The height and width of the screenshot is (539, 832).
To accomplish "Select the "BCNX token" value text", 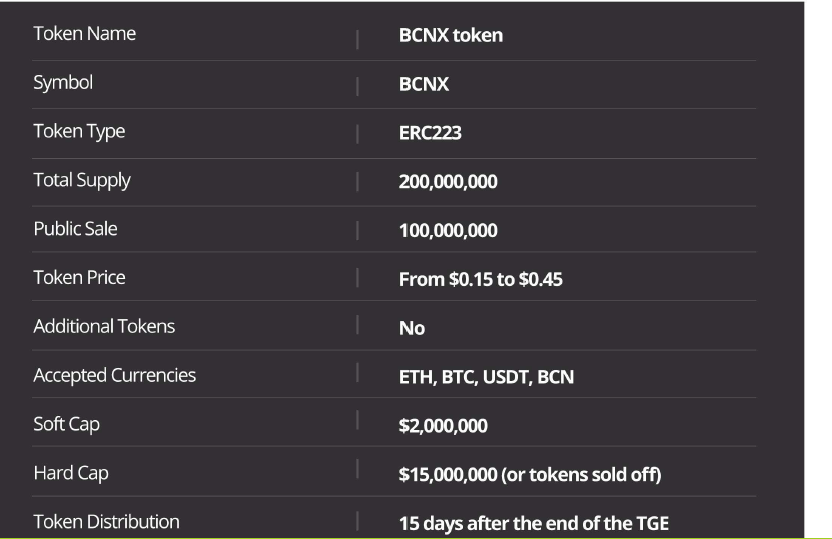I will click(450, 36).
